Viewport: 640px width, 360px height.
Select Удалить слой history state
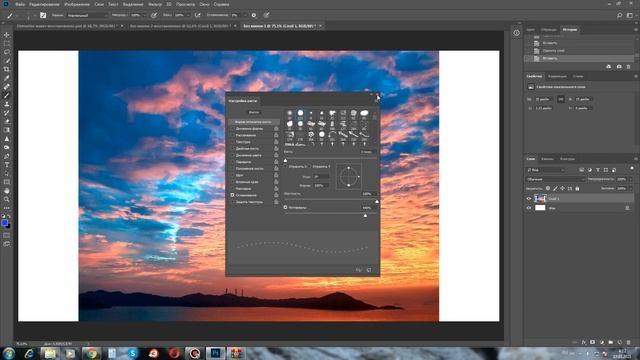[553, 51]
